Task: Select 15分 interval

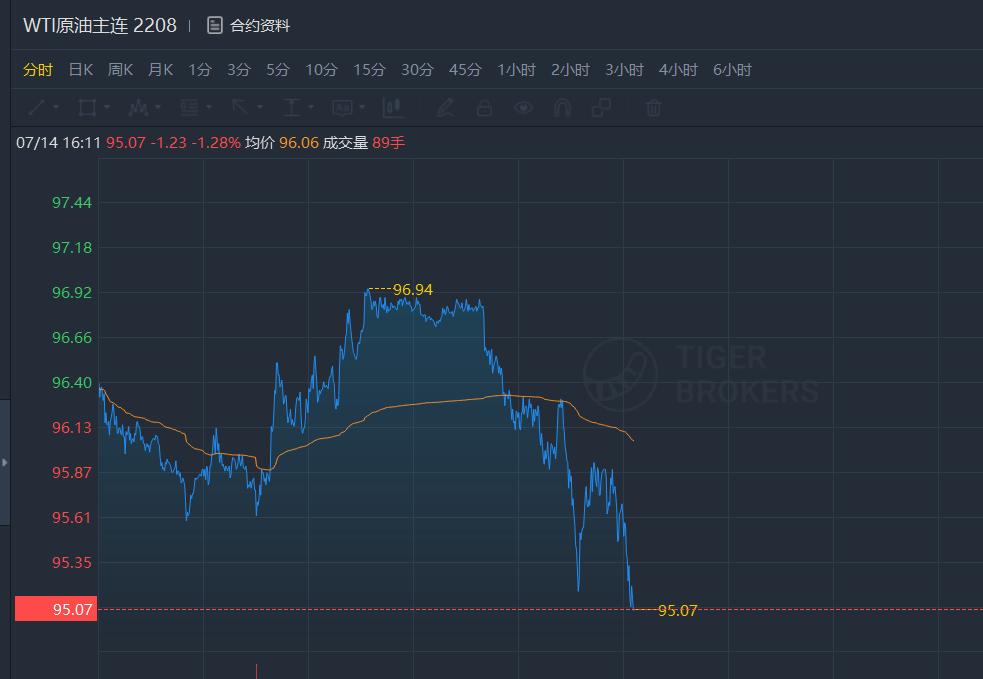Action: point(369,70)
